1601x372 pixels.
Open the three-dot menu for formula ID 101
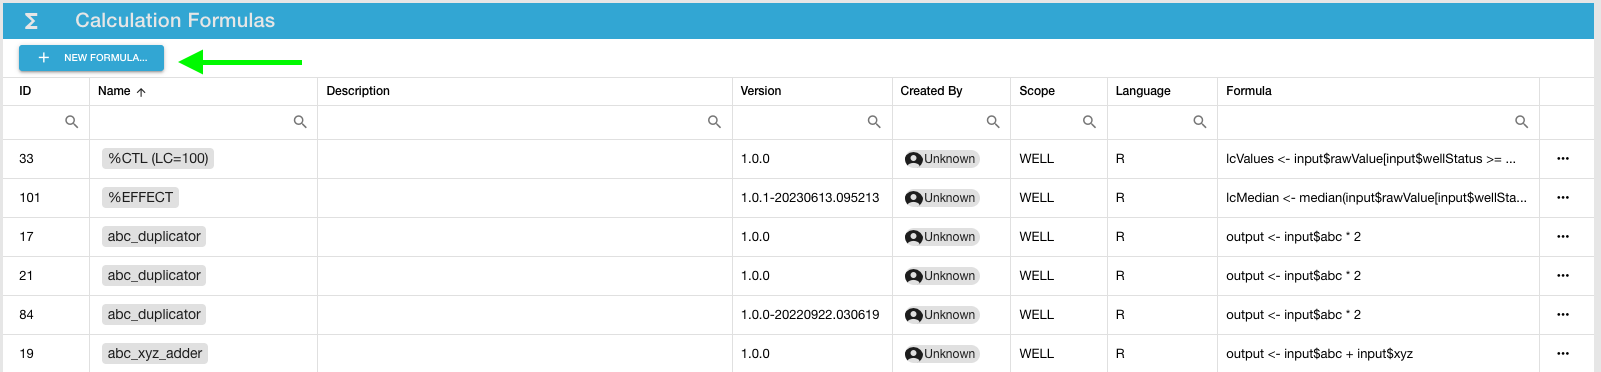(x=1563, y=198)
